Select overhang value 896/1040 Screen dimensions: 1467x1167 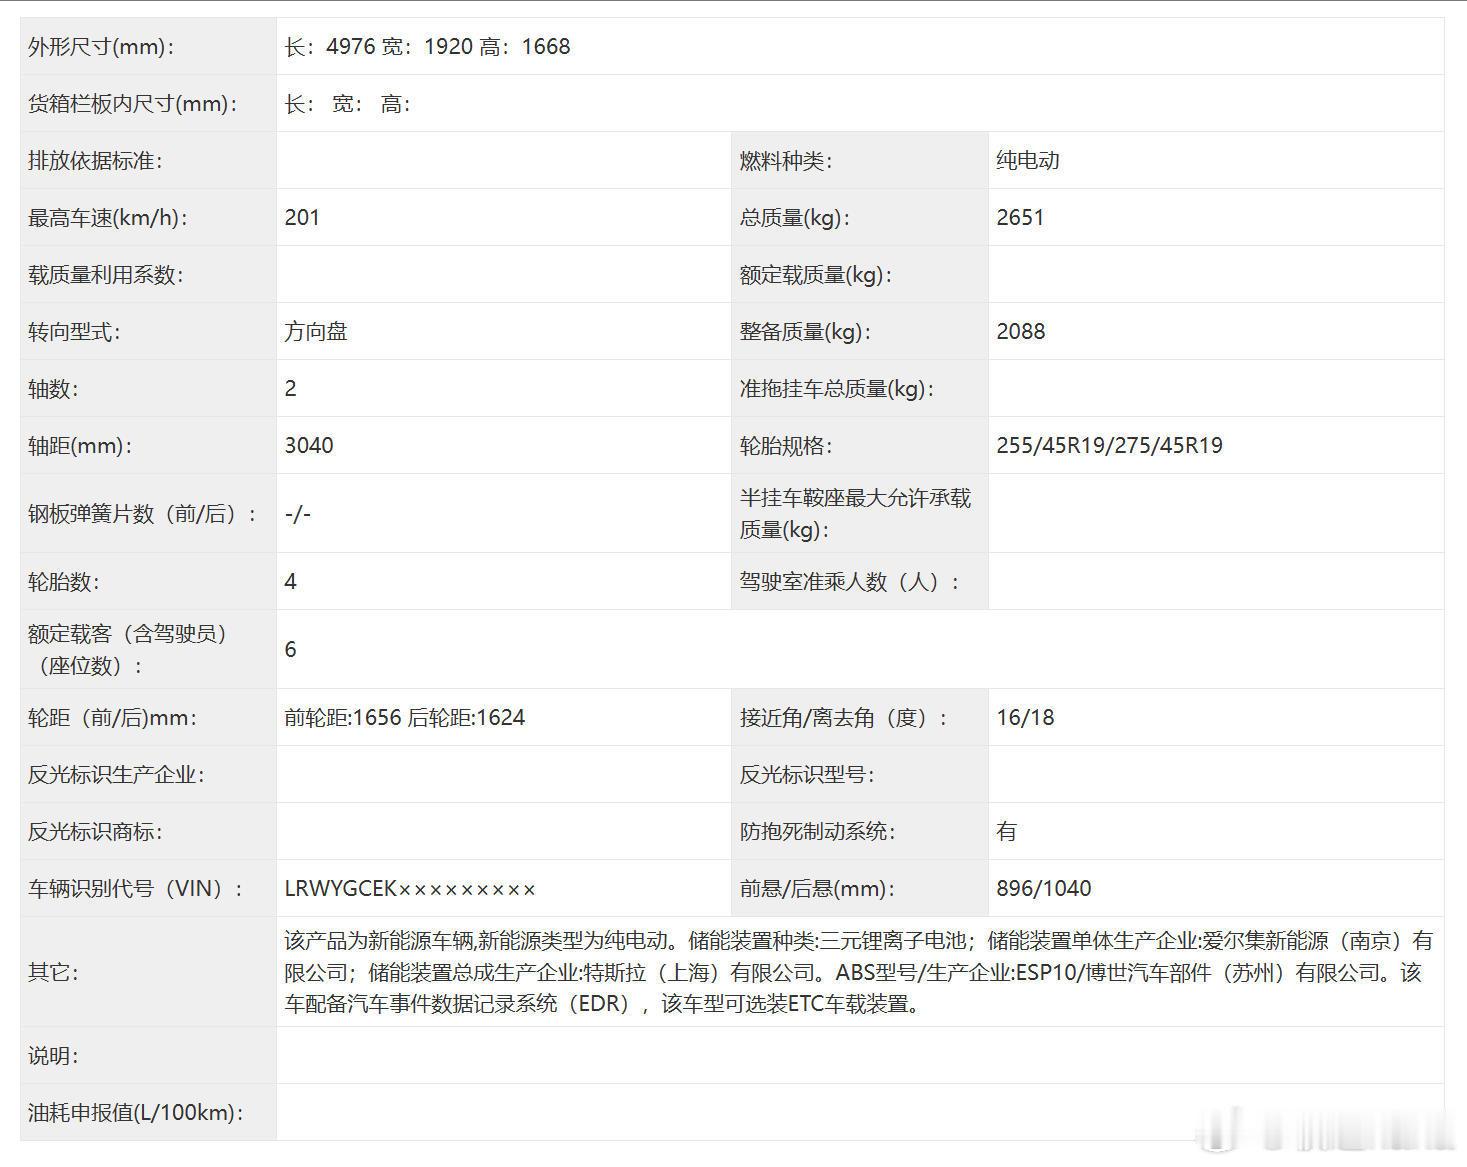tap(1044, 888)
